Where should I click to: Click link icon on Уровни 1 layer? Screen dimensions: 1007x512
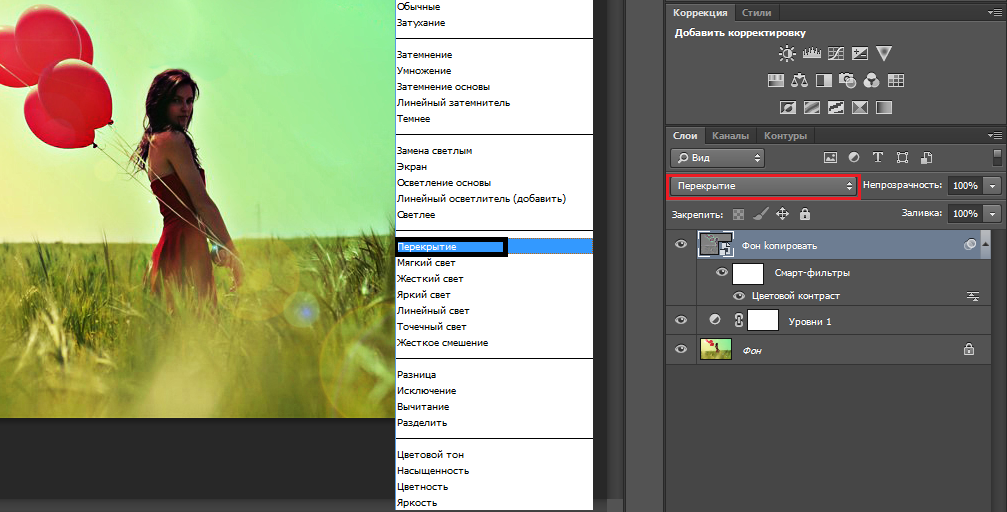coord(739,319)
